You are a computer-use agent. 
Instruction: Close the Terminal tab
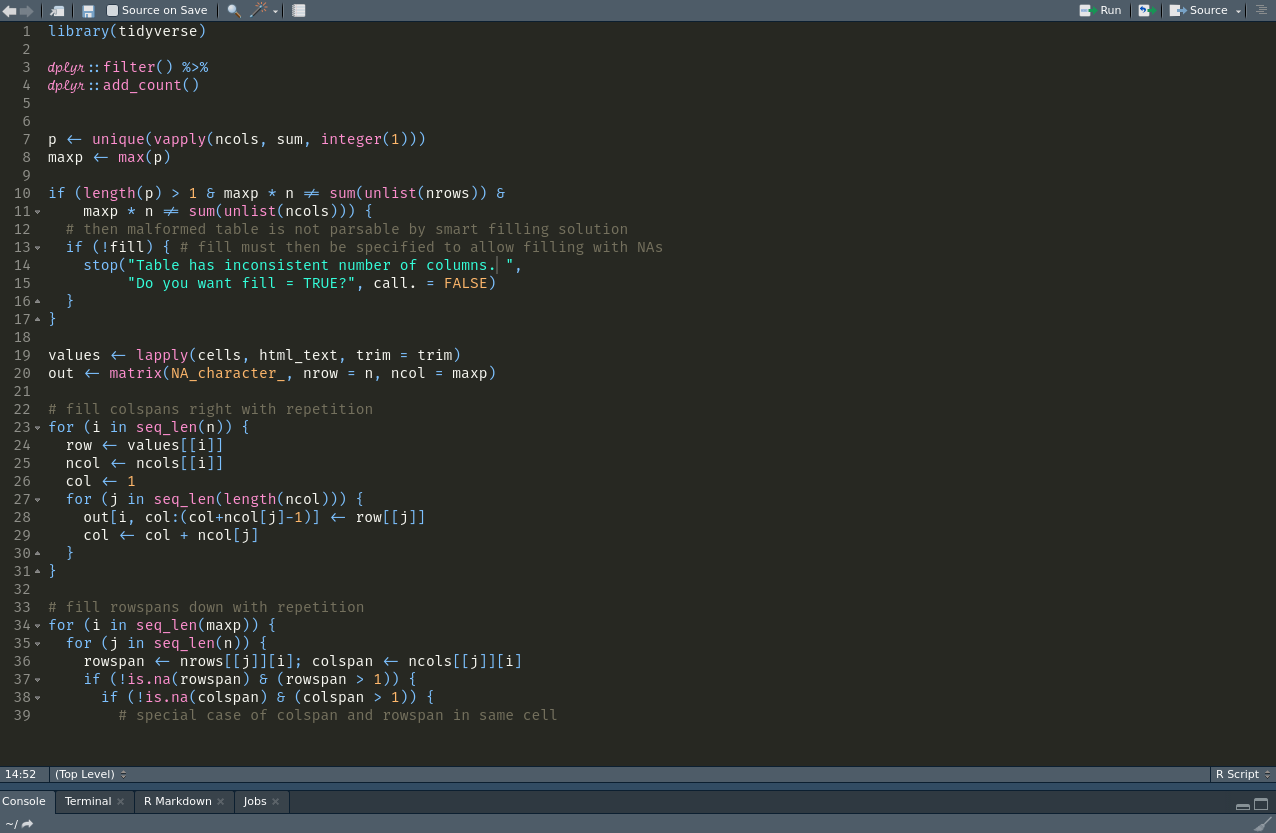121,802
